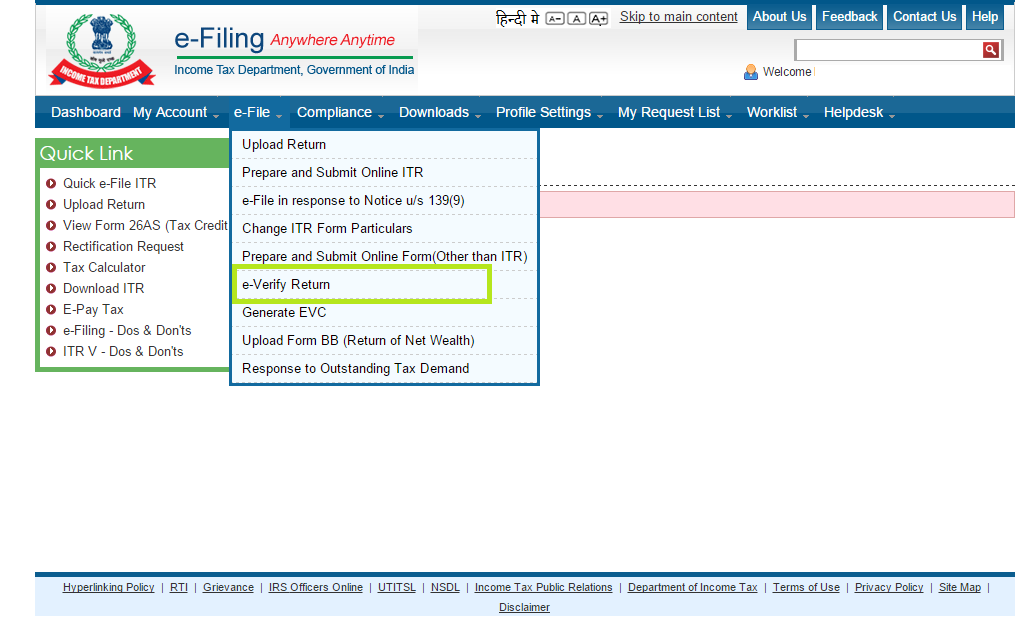Open IRS Officers Online footer link
1029x620 pixels.
(316, 588)
